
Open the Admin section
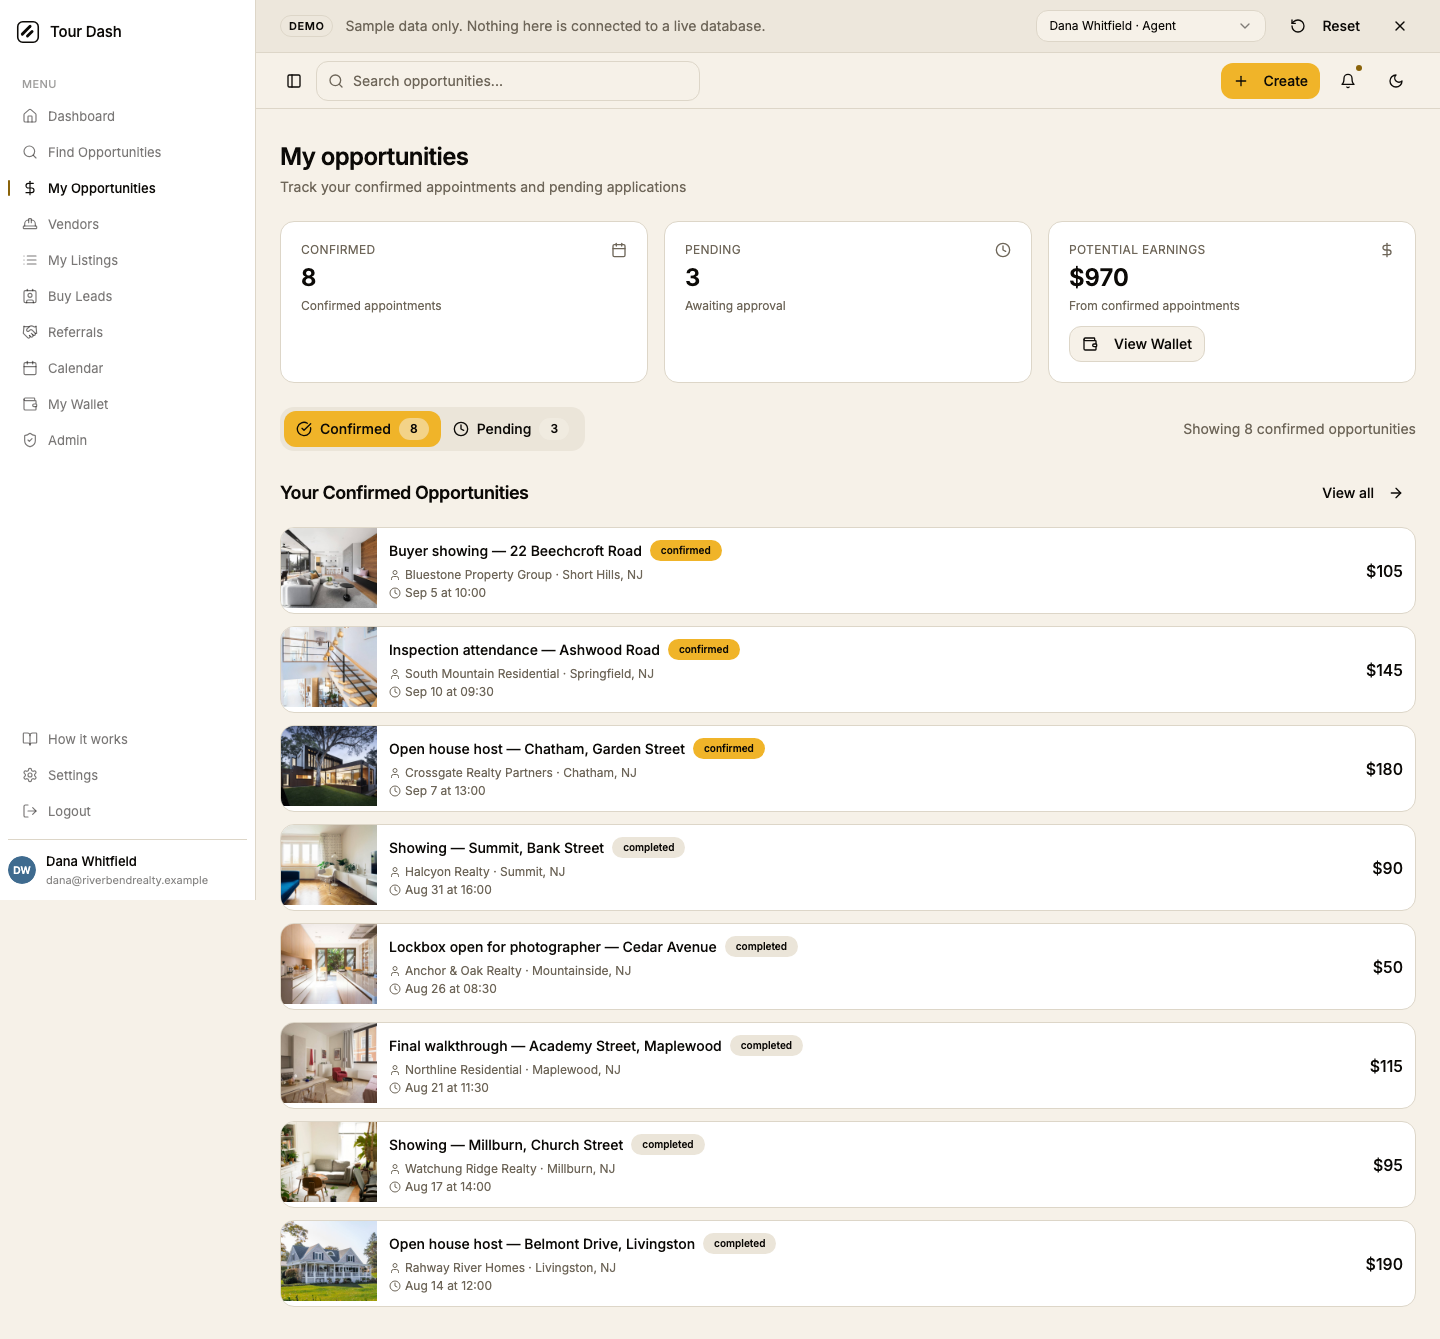point(127,440)
